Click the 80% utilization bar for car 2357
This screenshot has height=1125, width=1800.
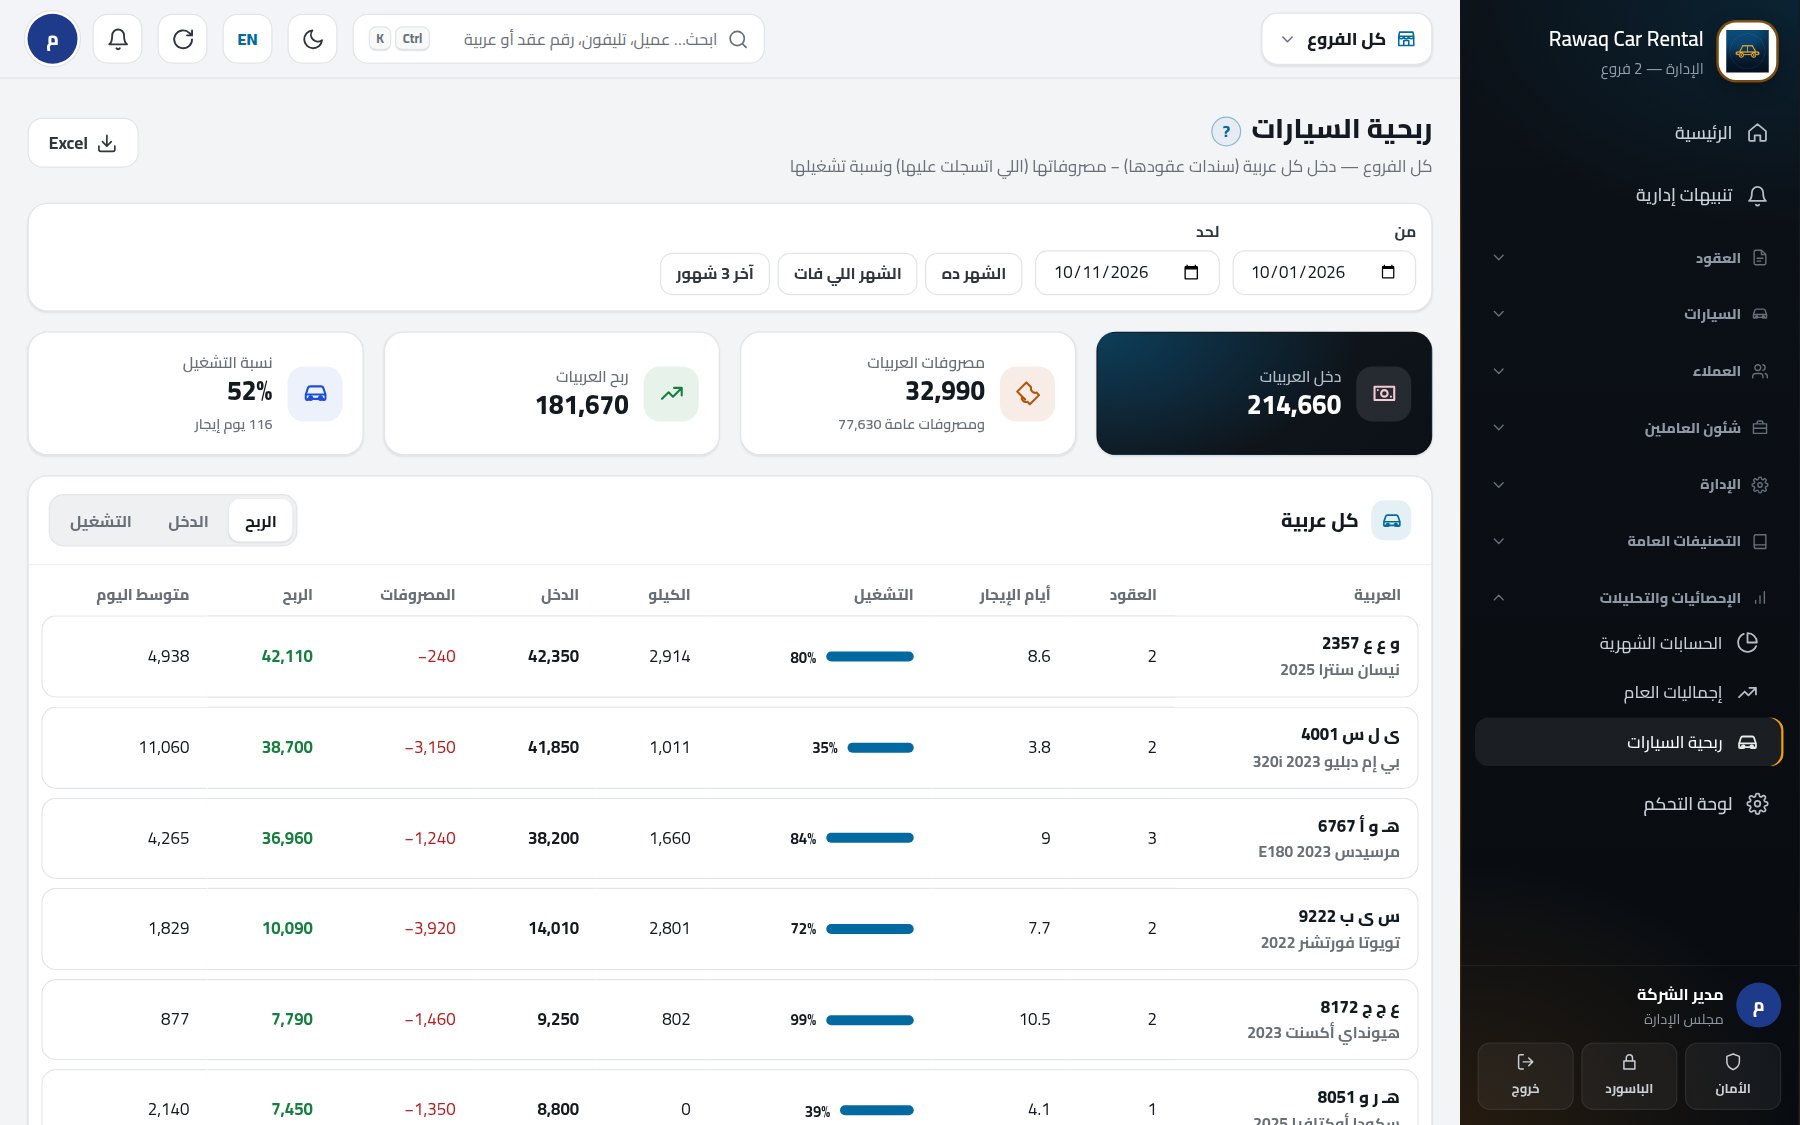(870, 657)
